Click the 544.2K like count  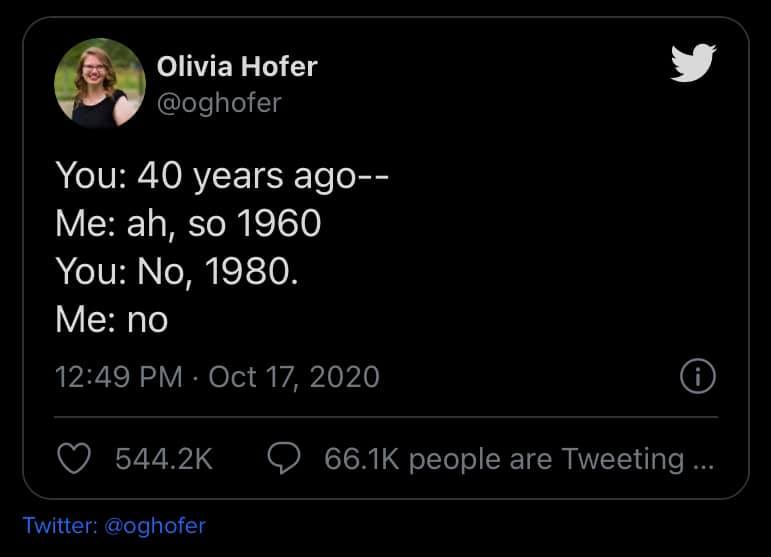[x=164, y=459]
